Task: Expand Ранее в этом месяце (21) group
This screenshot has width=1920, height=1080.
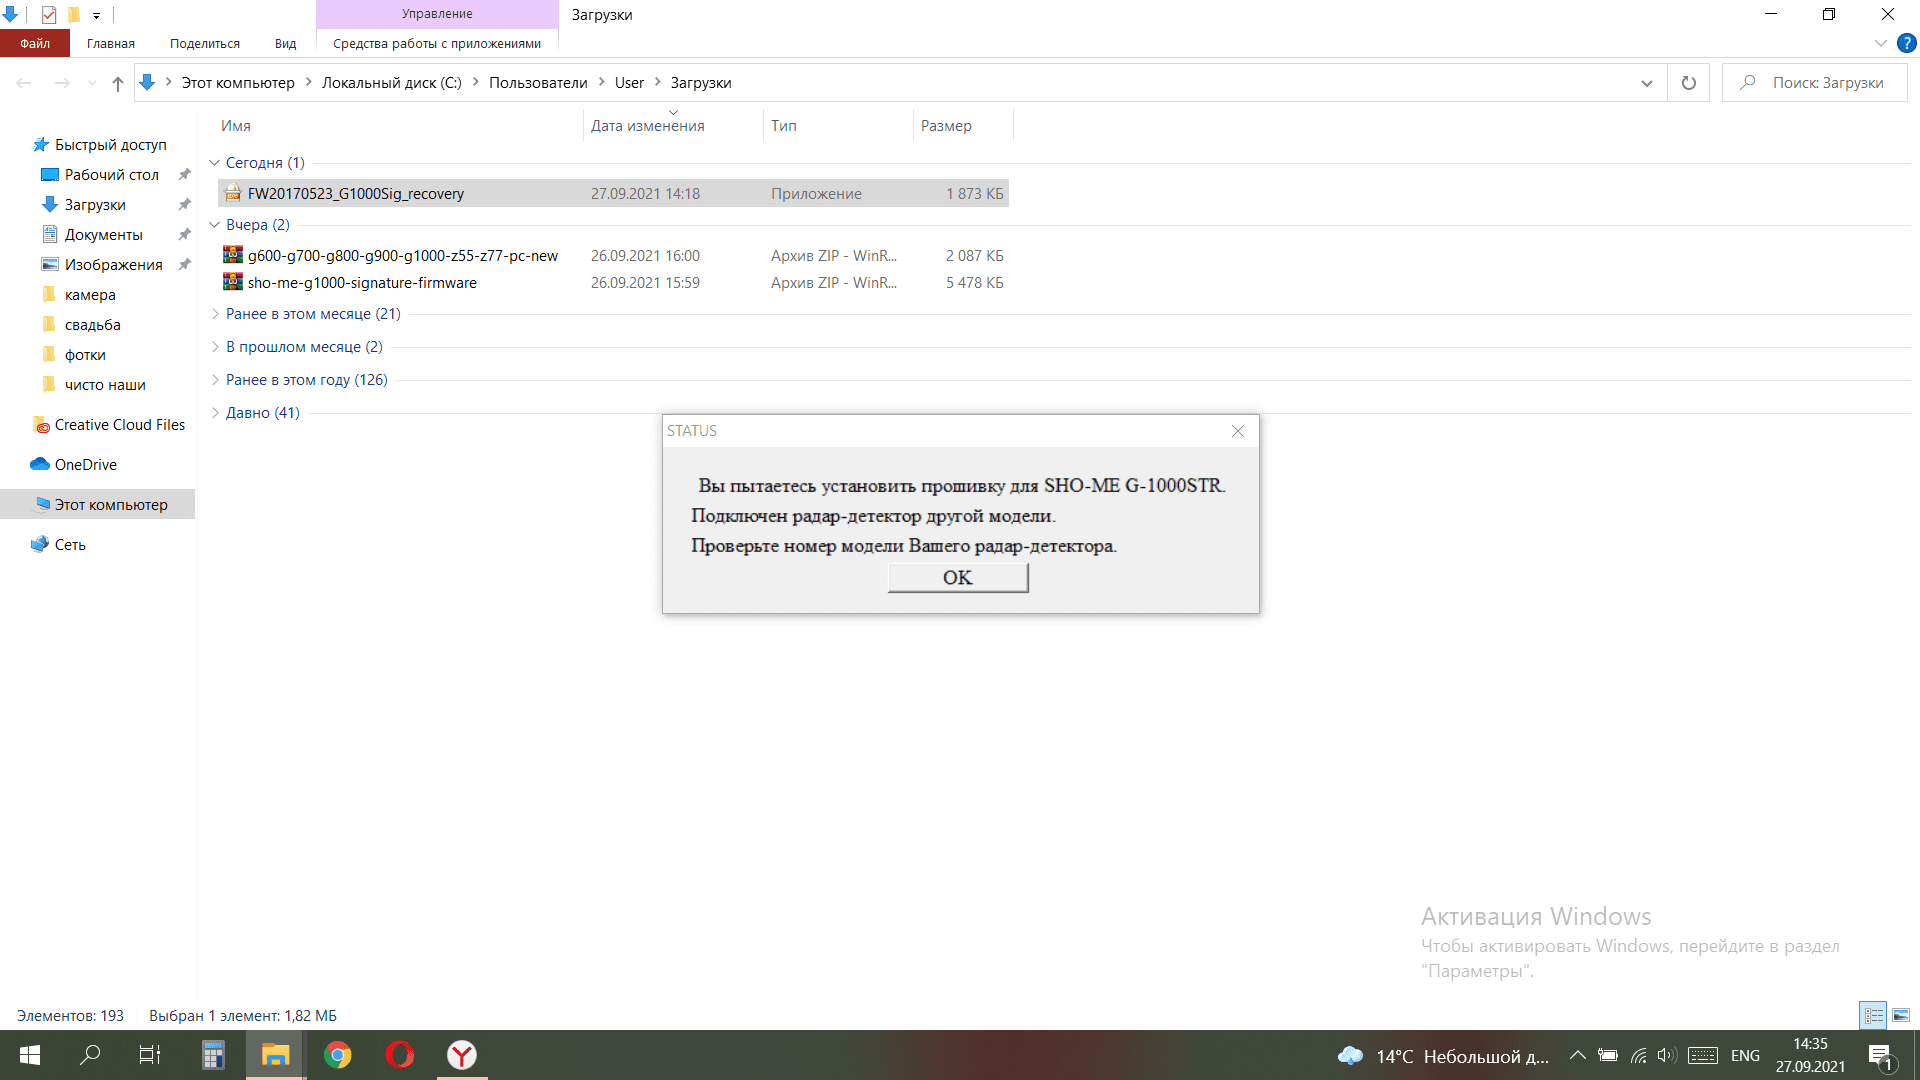Action: pyautogui.click(x=214, y=314)
